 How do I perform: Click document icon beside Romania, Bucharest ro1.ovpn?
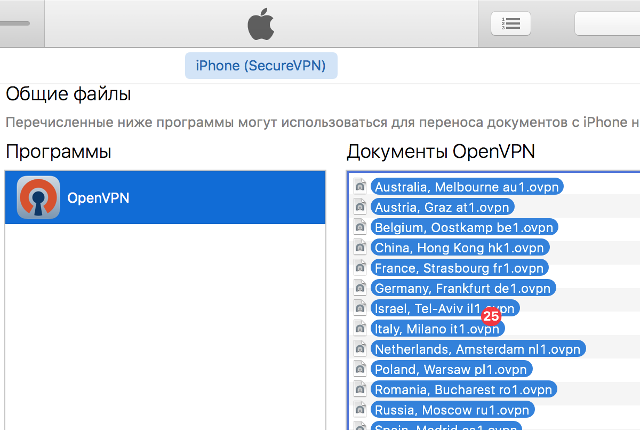tap(360, 389)
